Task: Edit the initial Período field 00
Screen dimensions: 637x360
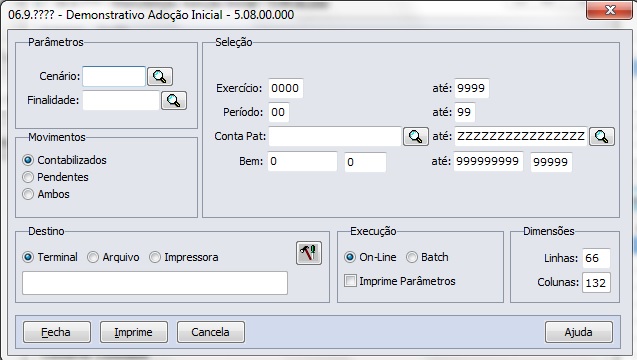Action: tap(279, 112)
